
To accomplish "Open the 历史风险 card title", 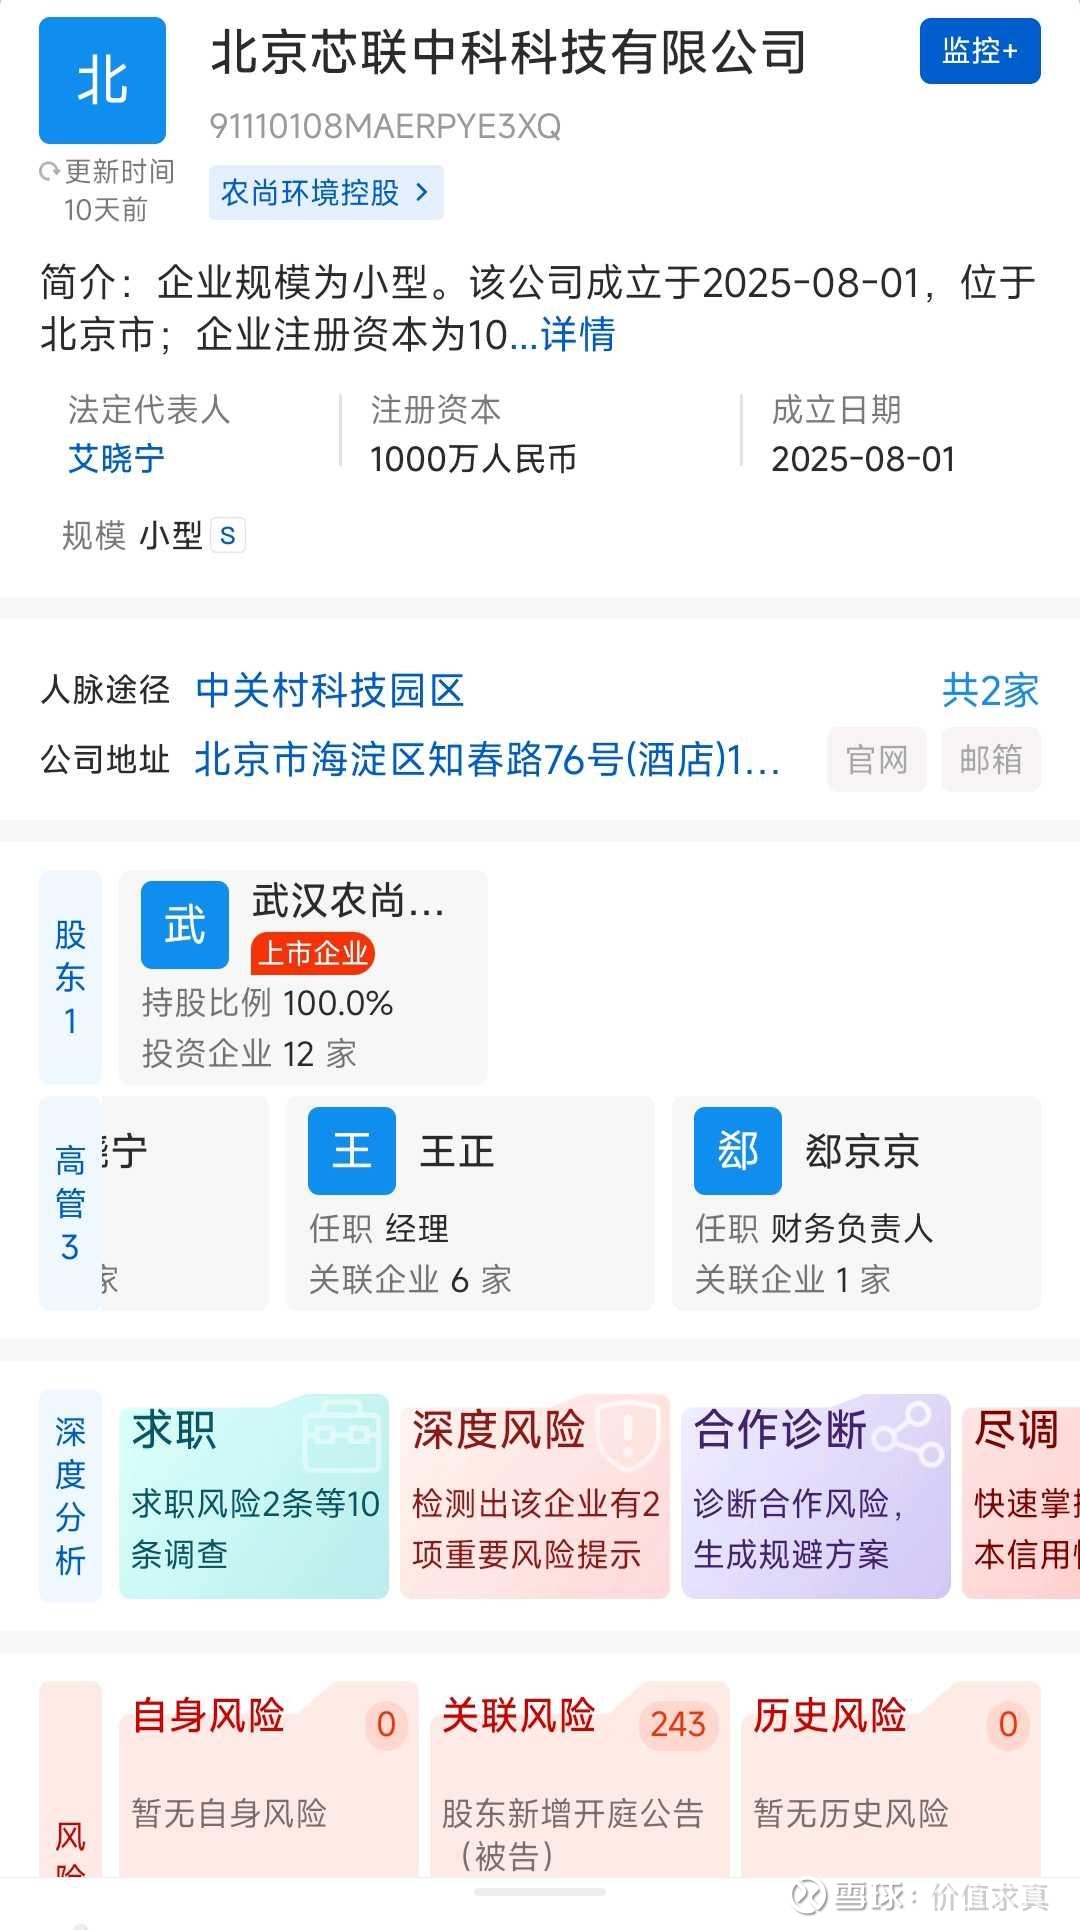I will coord(830,1715).
